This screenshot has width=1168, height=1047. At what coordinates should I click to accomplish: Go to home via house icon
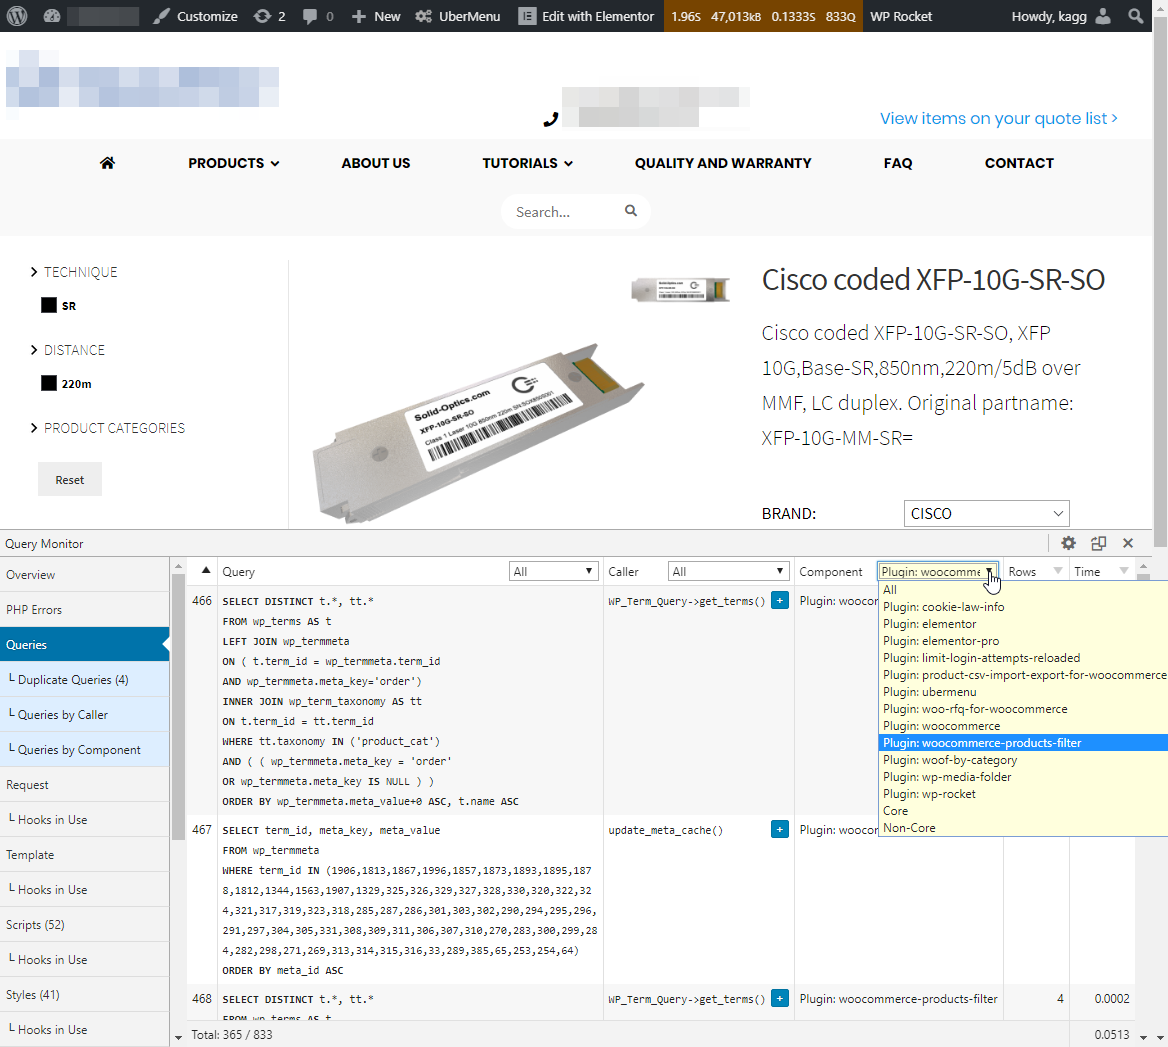tap(107, 163)
